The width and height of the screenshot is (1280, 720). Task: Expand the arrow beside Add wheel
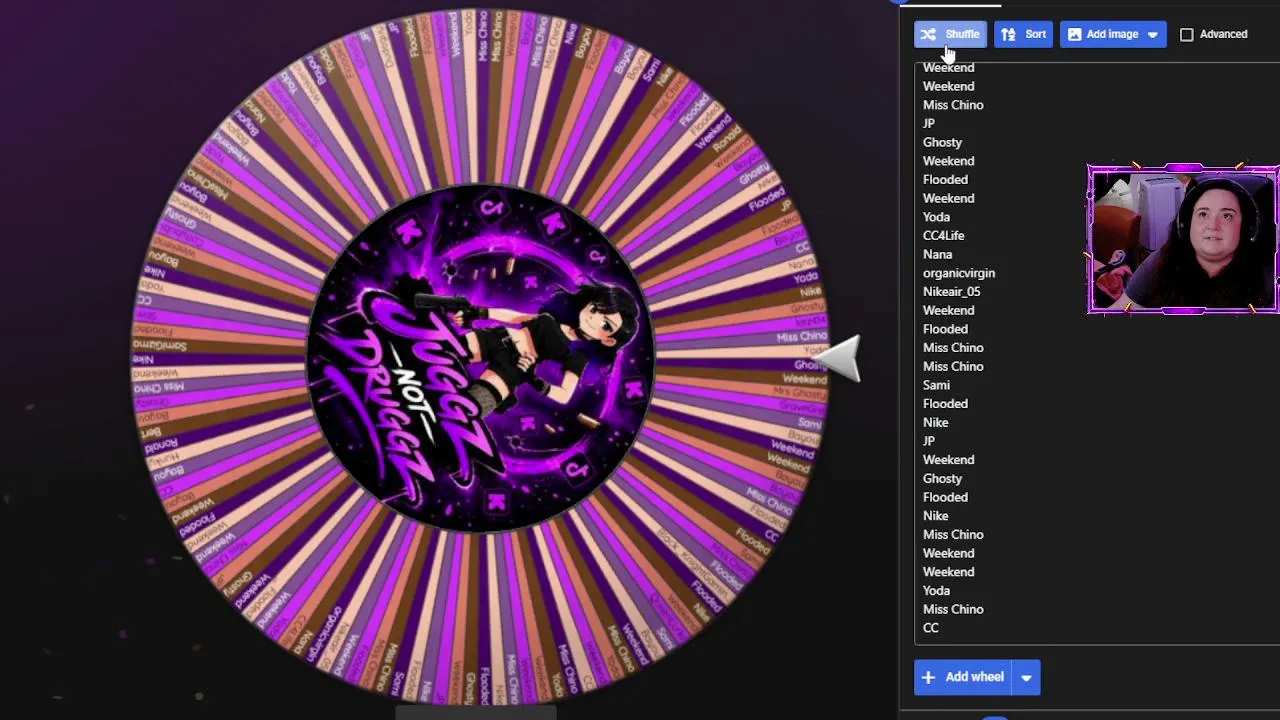[1026, 677]
